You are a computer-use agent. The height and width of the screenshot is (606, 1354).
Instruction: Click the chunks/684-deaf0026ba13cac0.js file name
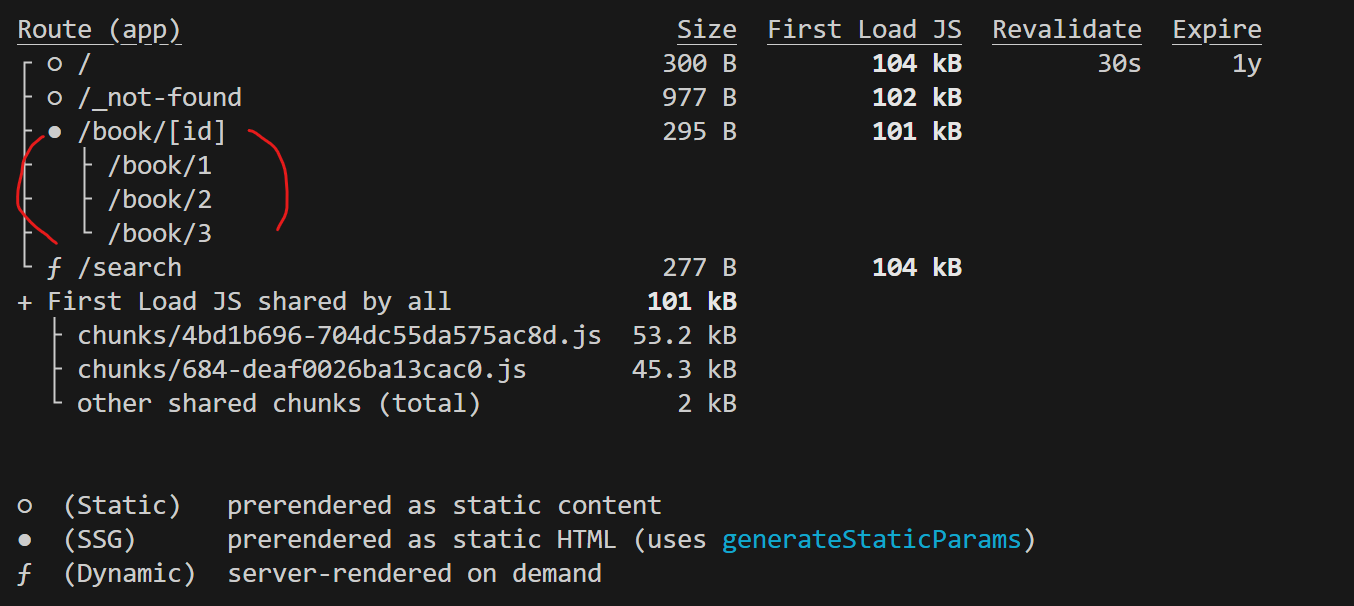click(301, 370)
